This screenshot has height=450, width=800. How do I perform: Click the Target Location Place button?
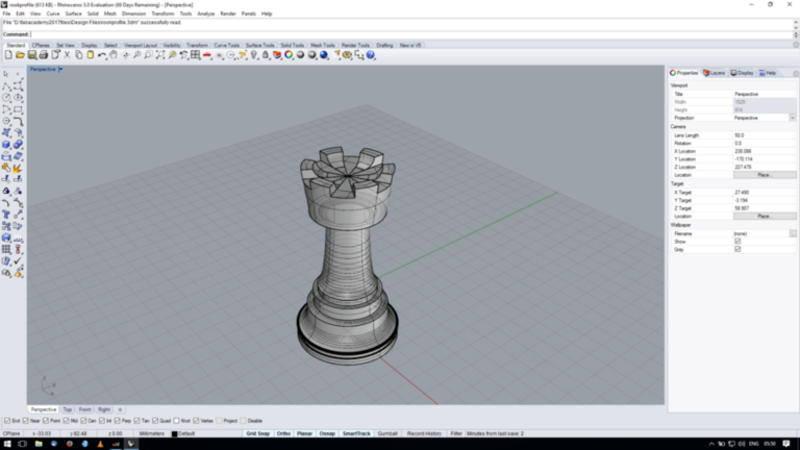(x=764, y=216)
